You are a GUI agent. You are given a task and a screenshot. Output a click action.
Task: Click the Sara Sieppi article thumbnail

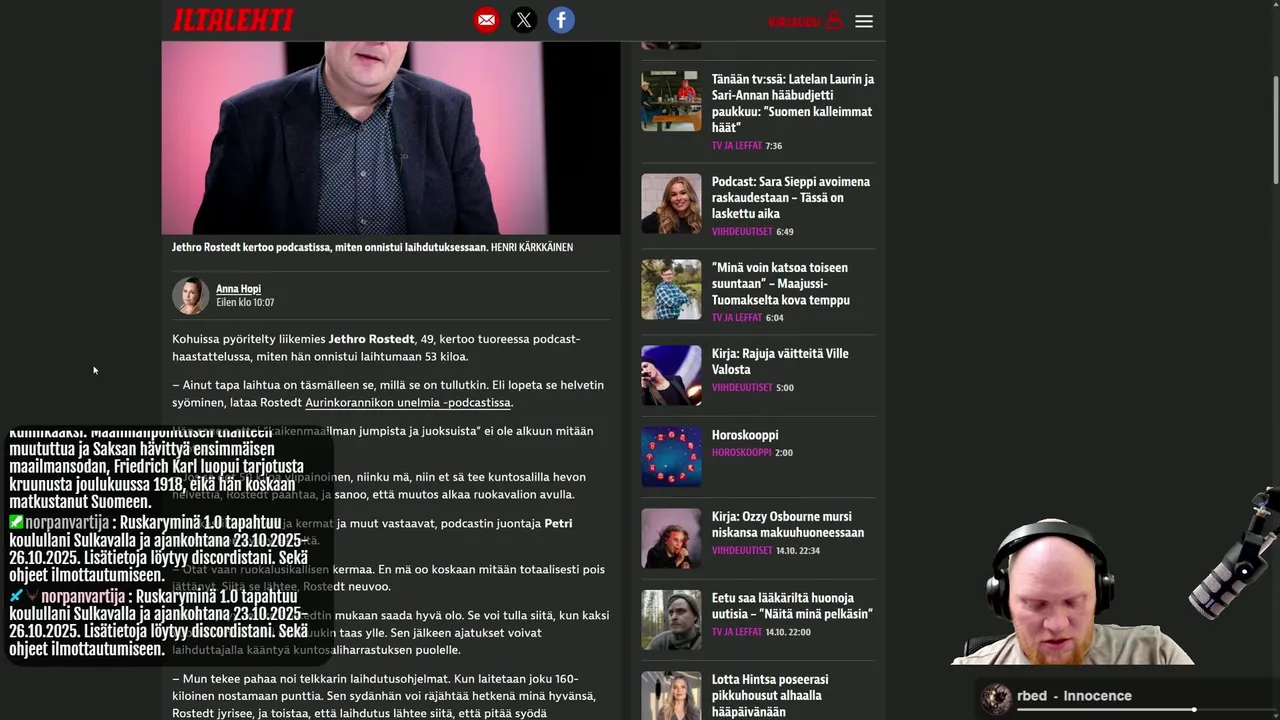click(x=671, y=204)
